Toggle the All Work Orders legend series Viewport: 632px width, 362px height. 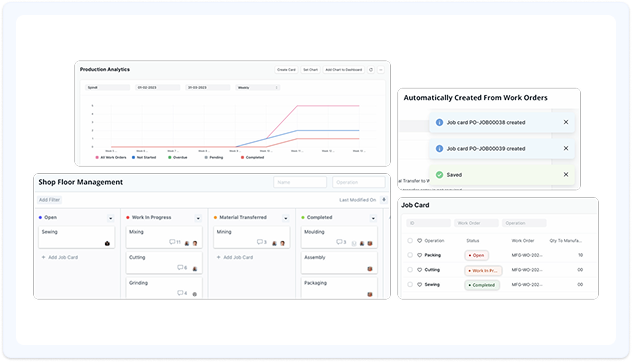coord(111,158)
